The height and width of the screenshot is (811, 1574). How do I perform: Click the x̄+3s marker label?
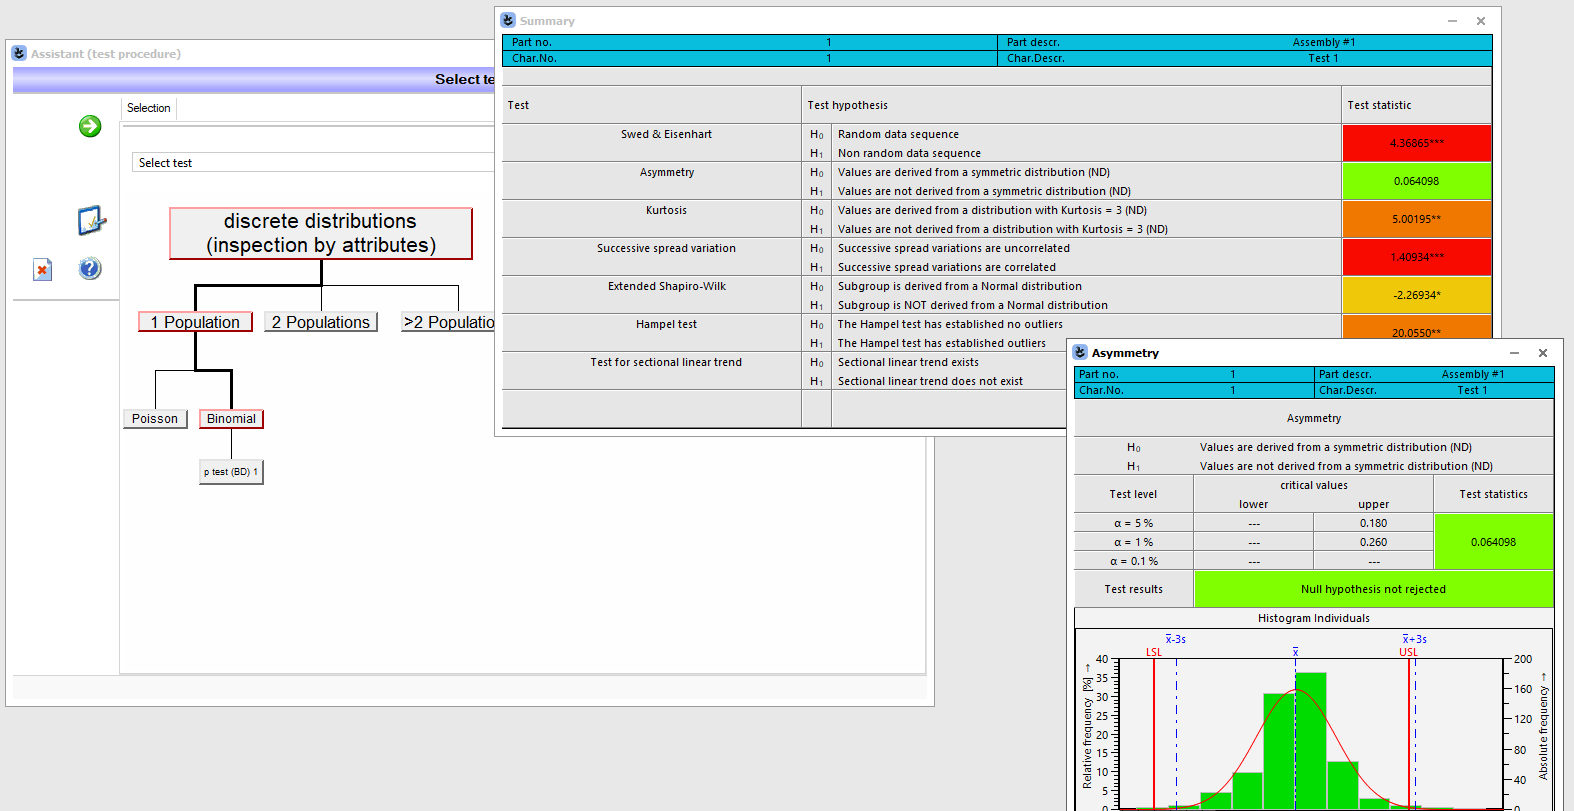[x=1415, y=639]
